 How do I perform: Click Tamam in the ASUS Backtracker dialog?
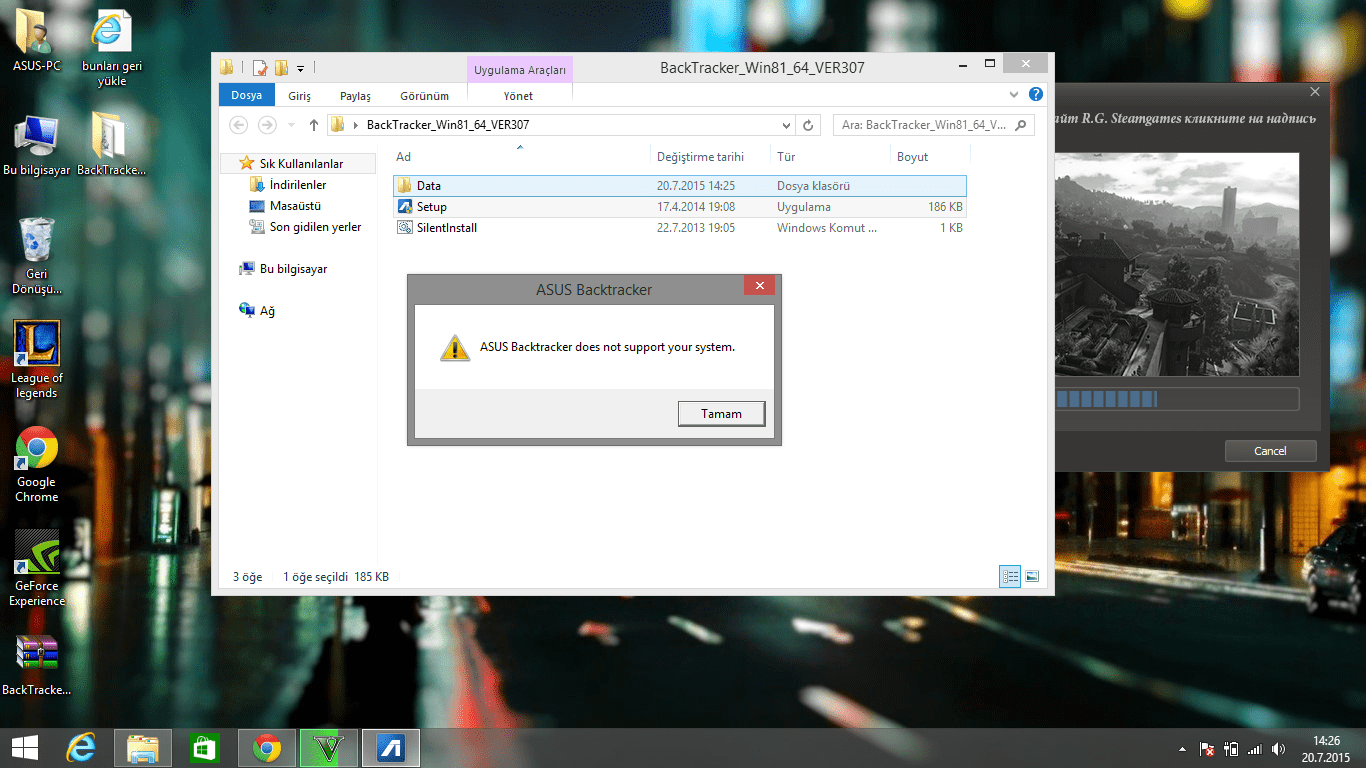click(x=721, y=413)
